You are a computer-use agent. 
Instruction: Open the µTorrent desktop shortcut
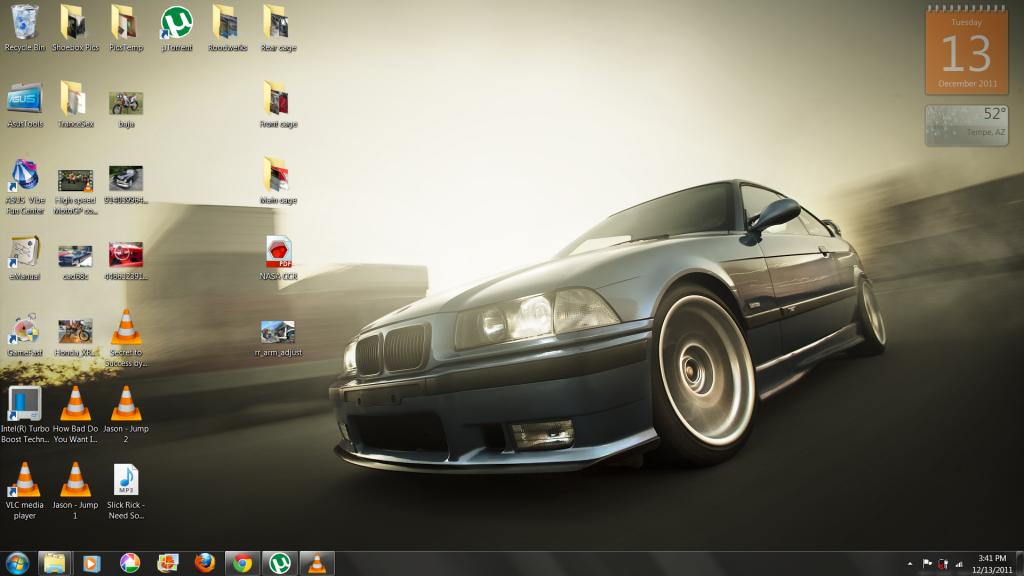click(x=177, y=22)
